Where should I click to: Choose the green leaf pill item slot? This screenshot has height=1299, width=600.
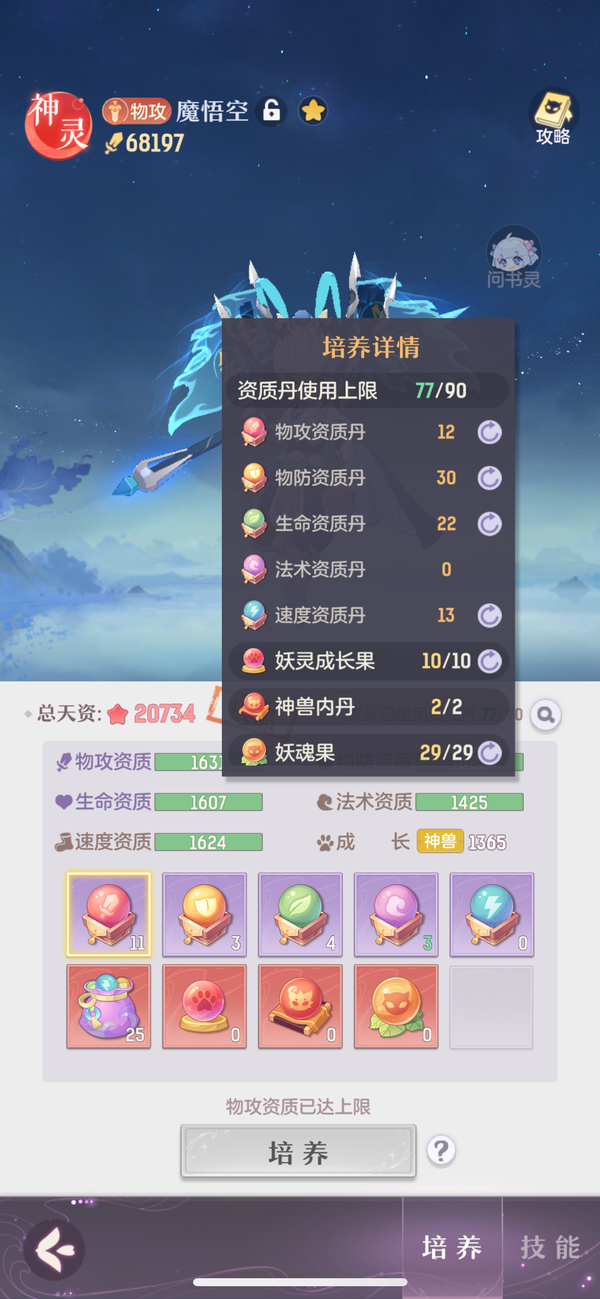pyautogui.click(x=300, y=914)
